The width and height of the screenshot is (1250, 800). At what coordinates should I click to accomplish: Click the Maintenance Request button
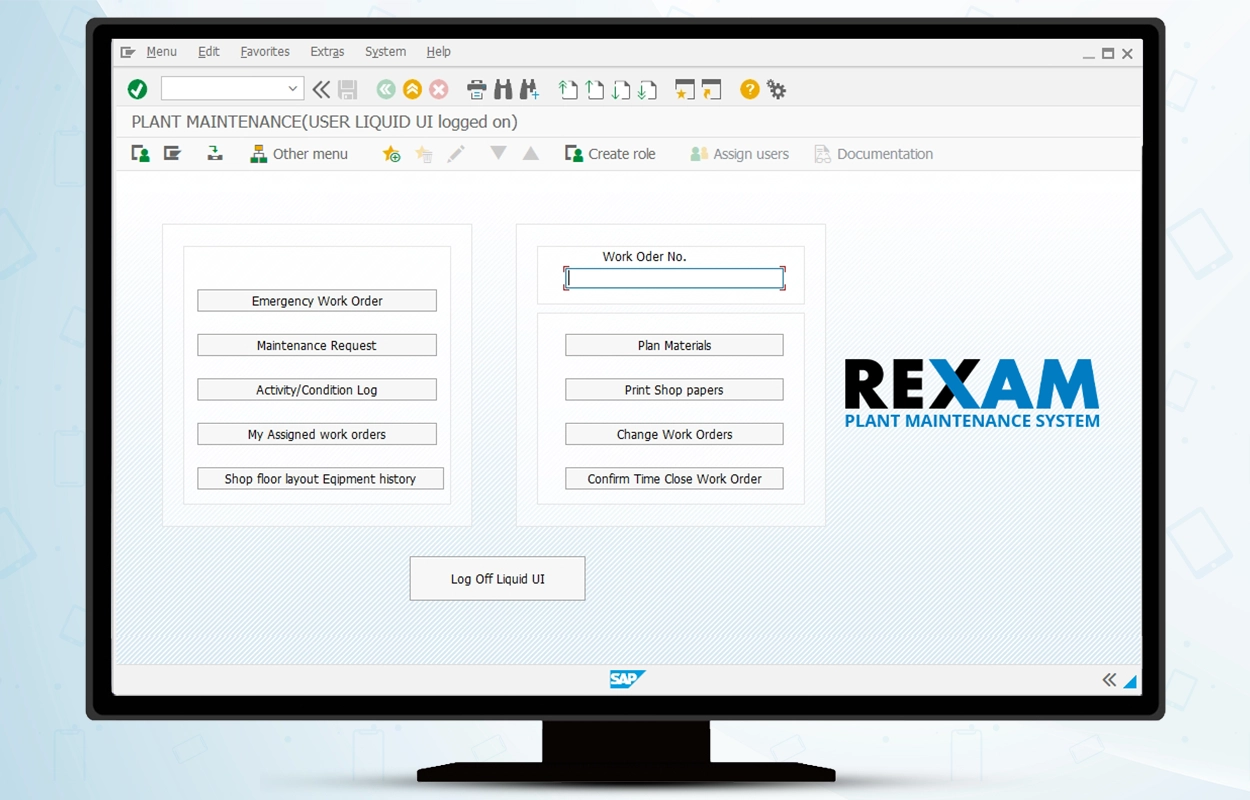pyautogui.click(x=317, y=345)
